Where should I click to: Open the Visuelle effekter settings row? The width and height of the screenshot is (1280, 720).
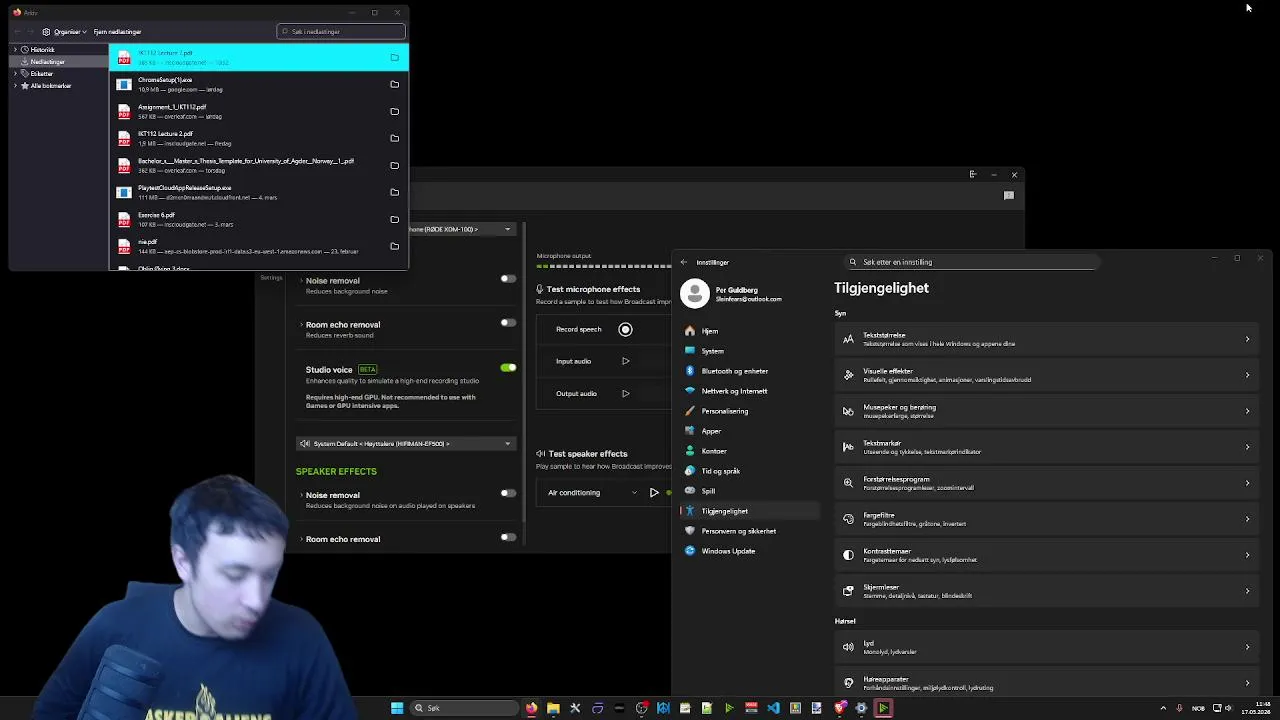(x=1047, y=375)
